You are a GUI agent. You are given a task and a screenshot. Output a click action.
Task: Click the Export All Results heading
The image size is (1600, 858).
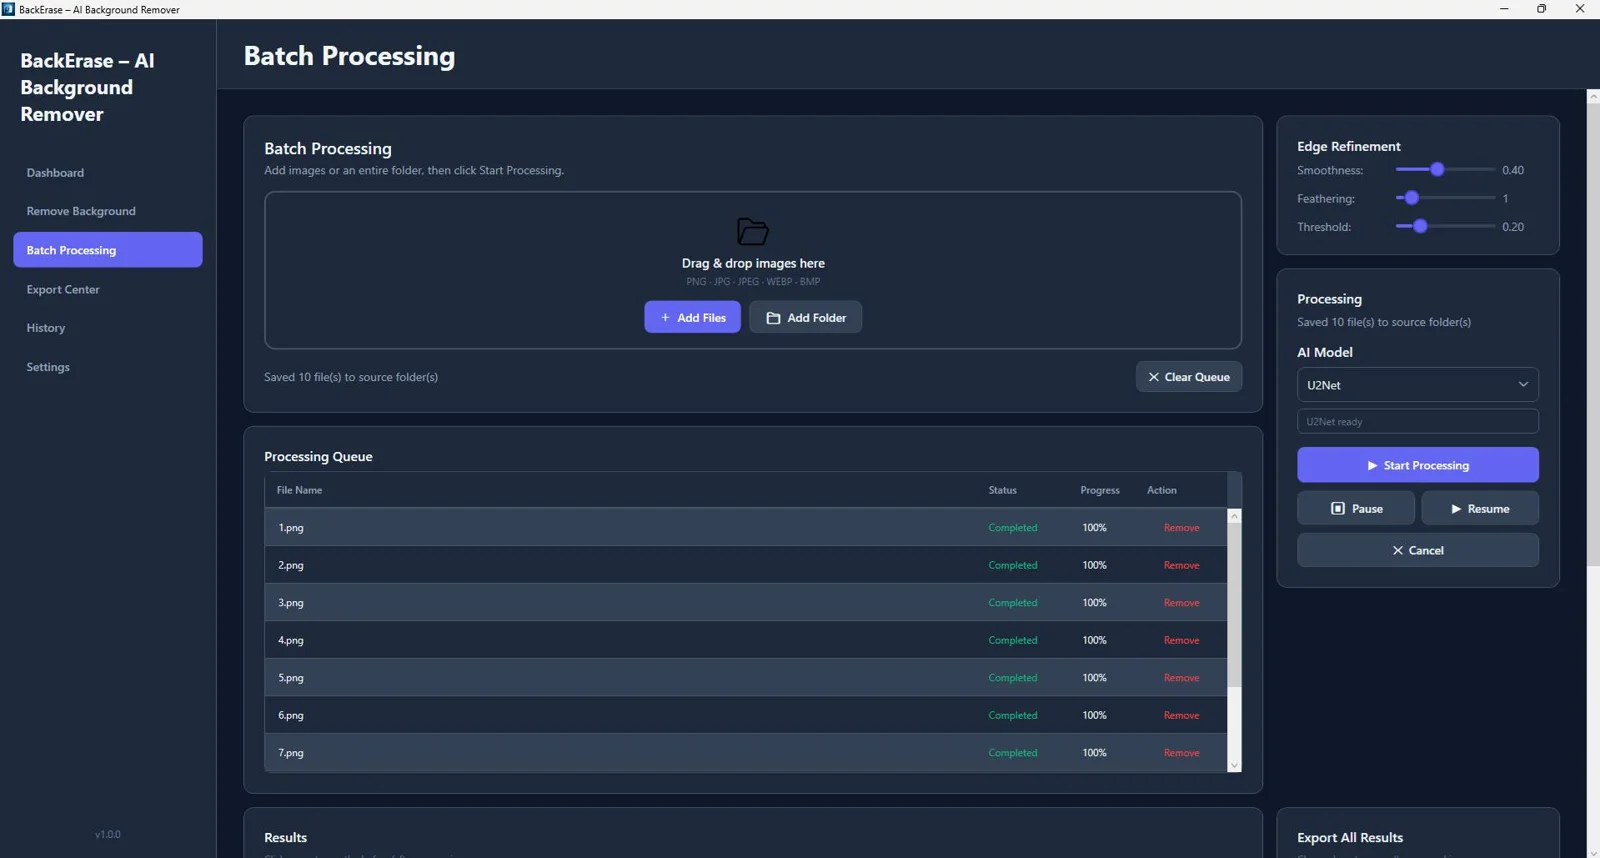[1350, 838]
